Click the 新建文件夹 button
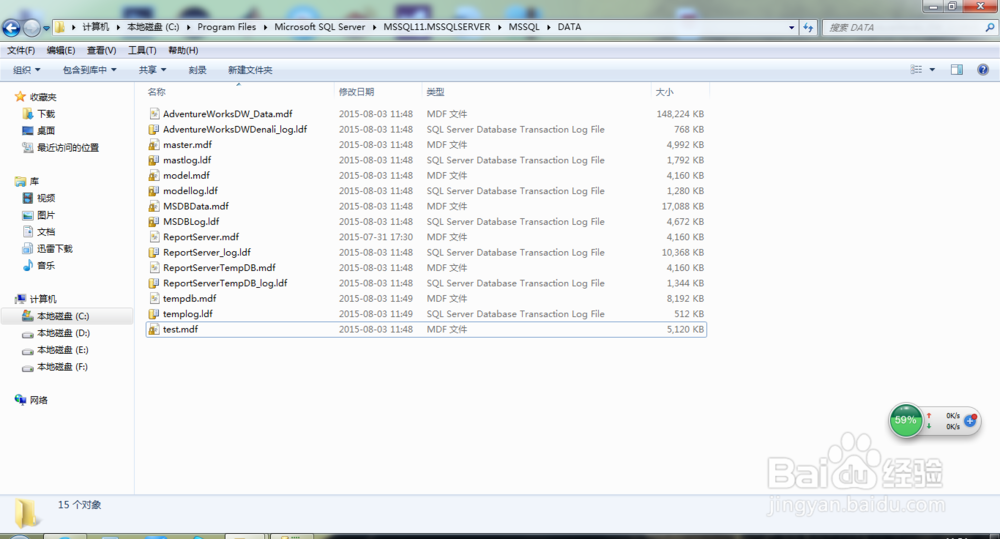 [250, 70]
